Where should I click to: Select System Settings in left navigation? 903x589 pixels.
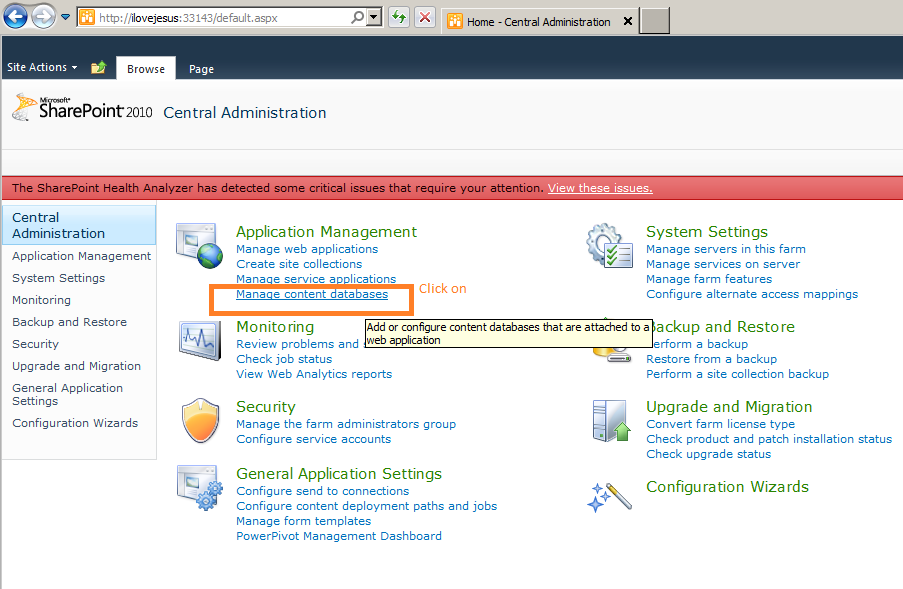click(x=59, y=278)
